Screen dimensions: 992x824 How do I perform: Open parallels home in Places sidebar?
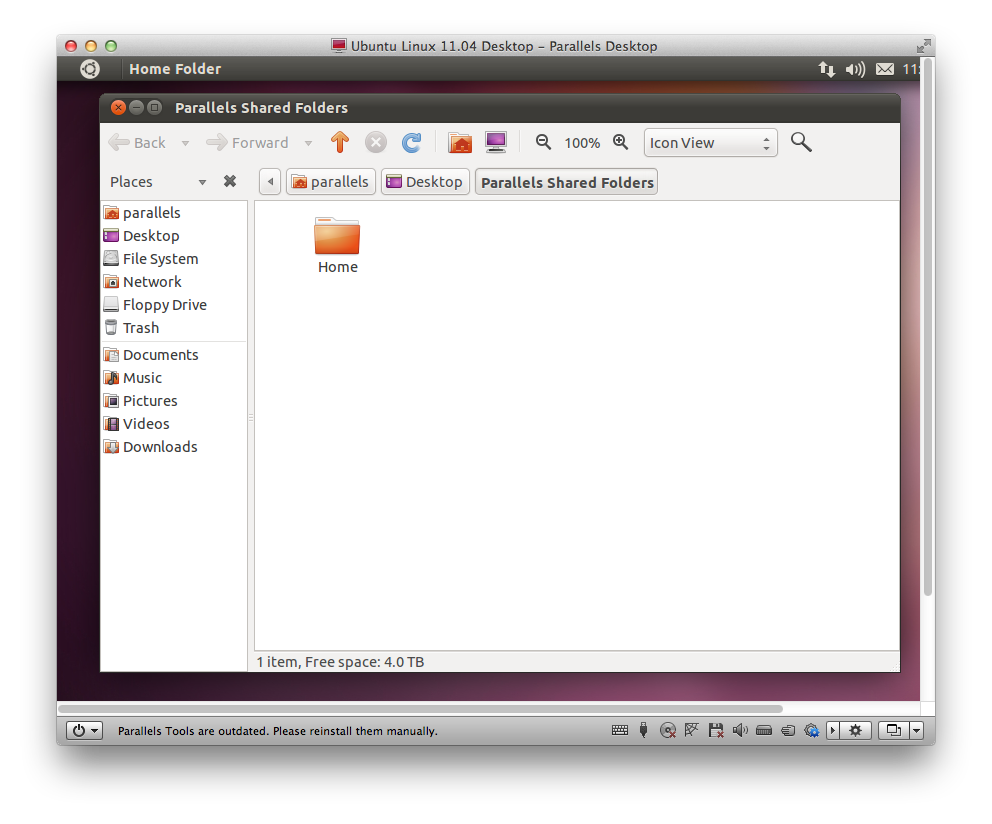pos(174,213)
